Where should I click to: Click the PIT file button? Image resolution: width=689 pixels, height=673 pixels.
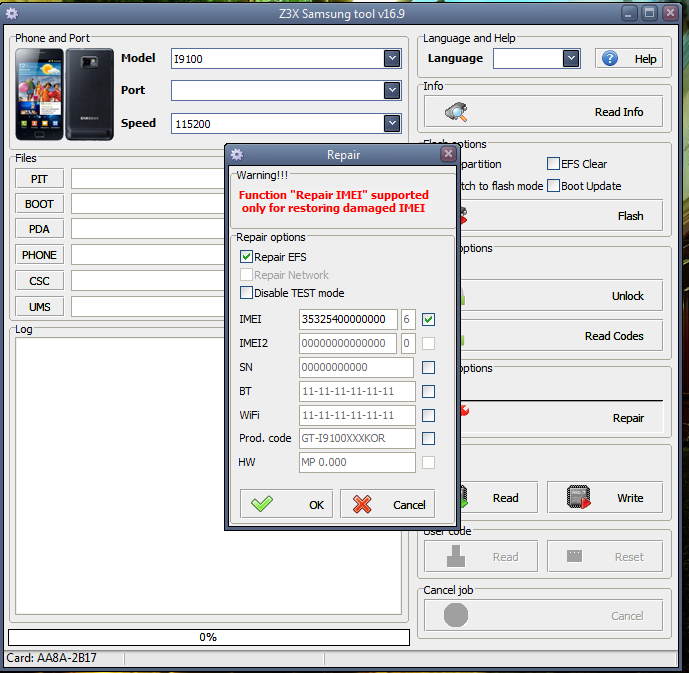(x=40, y=179)
